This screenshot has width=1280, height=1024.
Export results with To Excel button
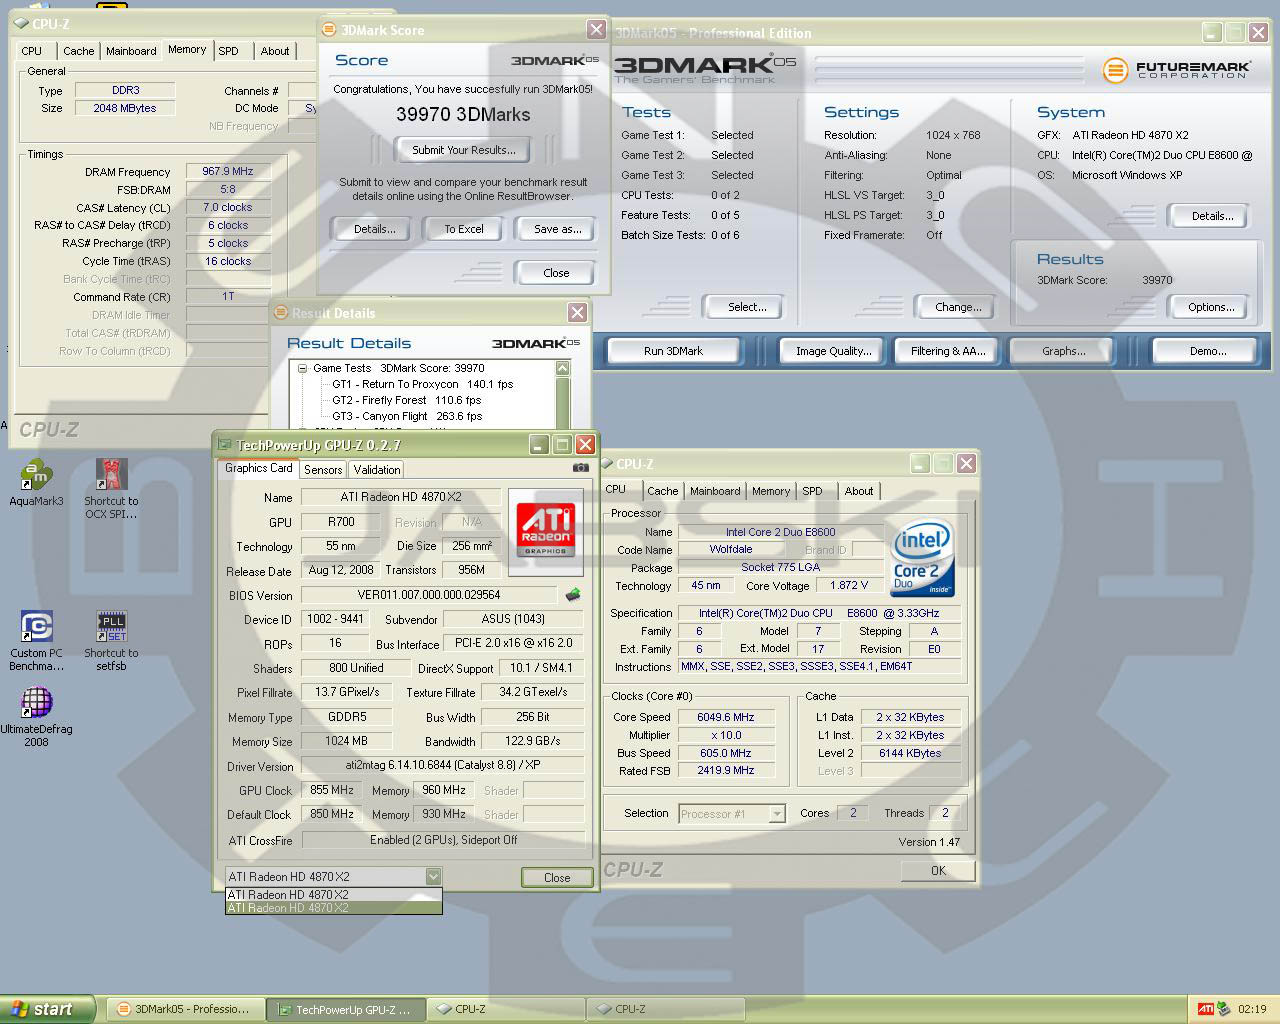(x=464, y=229)
